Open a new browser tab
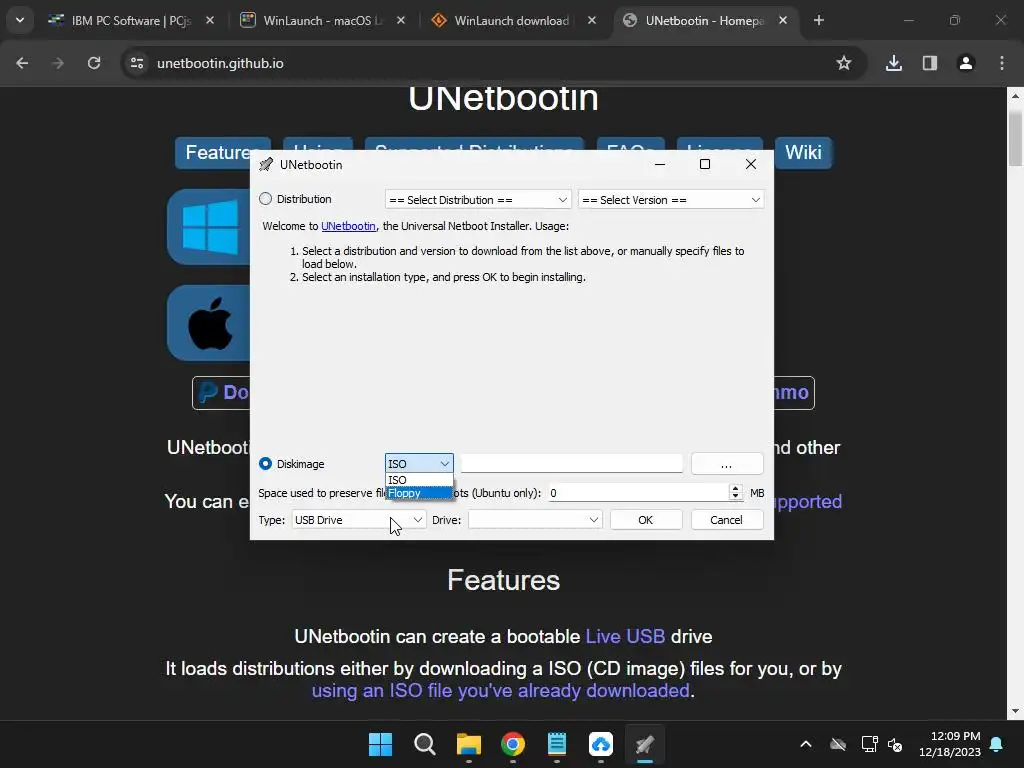Image resolution: width=1024 pixels, height=768 pixels. pyautogui.click(x=819, y=21)
